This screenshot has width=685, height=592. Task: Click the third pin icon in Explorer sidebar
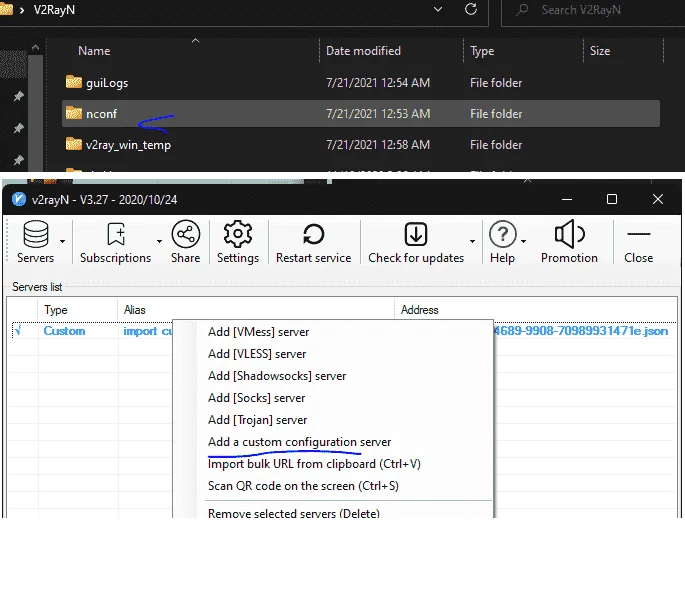18,160
